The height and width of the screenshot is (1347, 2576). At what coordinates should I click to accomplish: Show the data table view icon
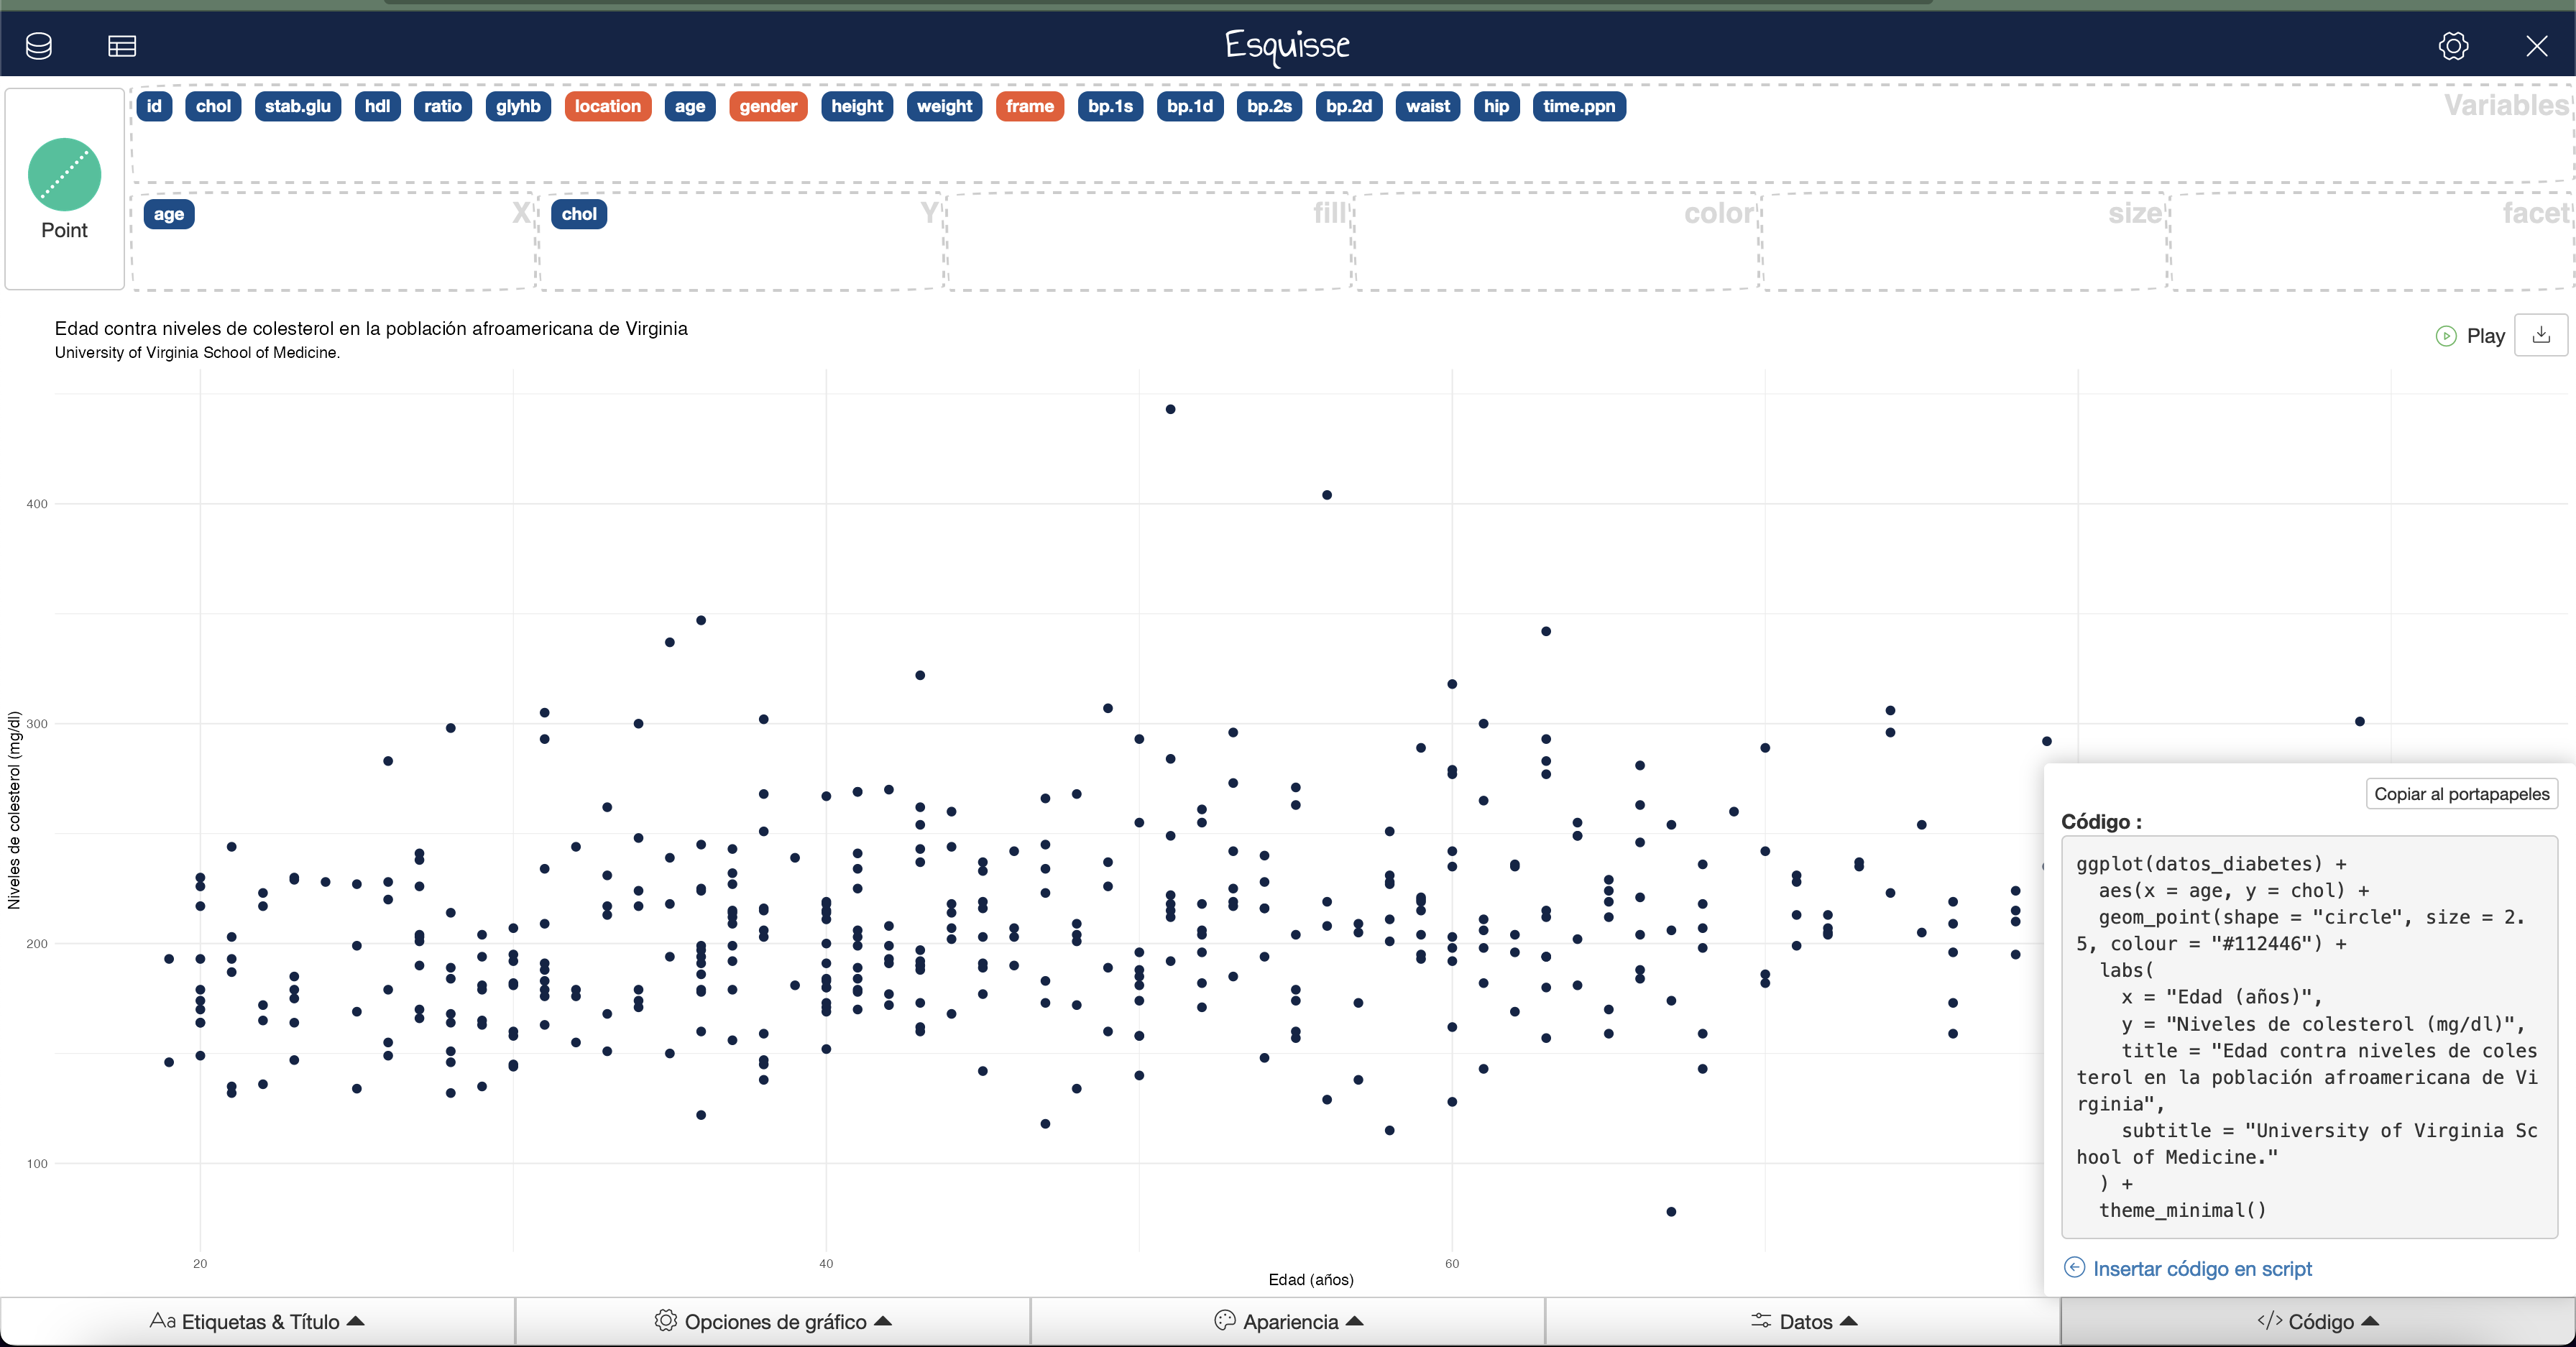click(x=122, y=46)
